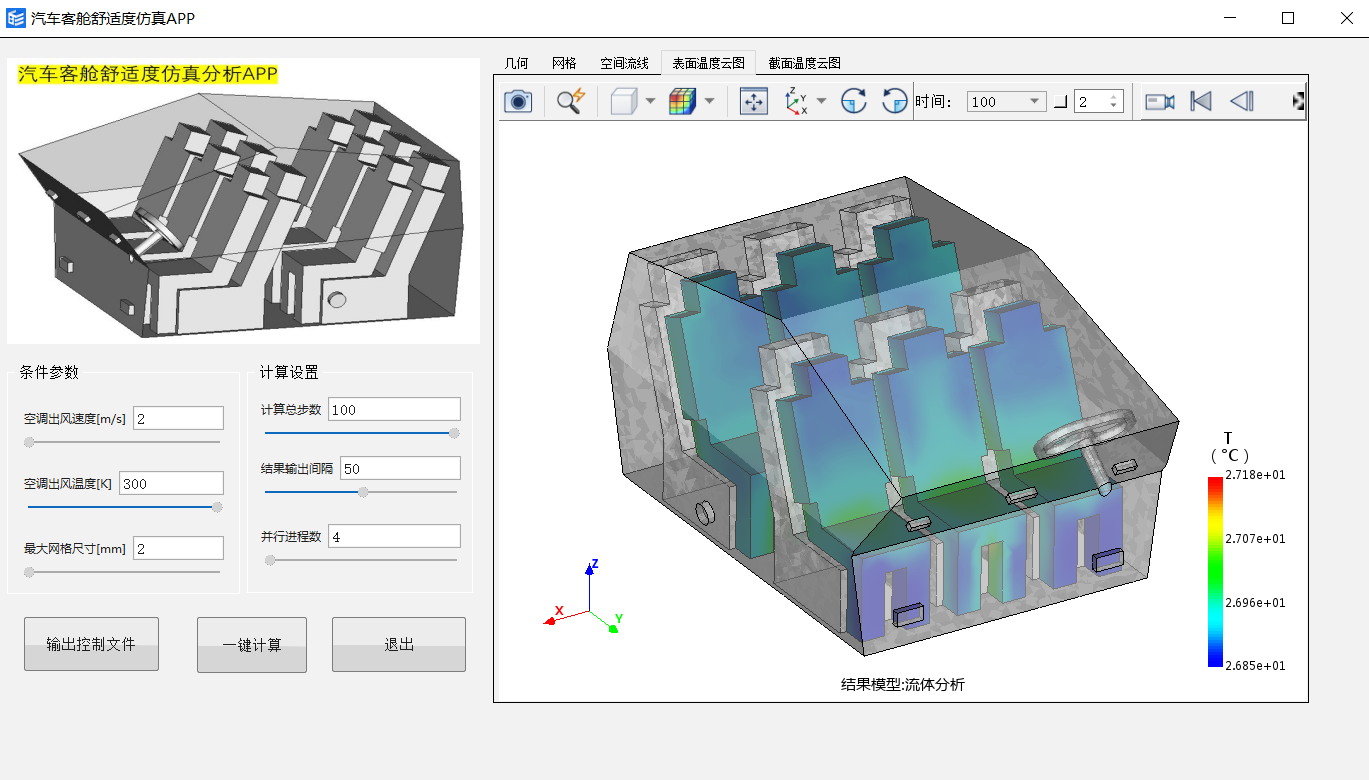This screenshot has height=780, width=1369.
Task: Maximize the application window
Action: pyautogui.click(x=1288, y=18)
